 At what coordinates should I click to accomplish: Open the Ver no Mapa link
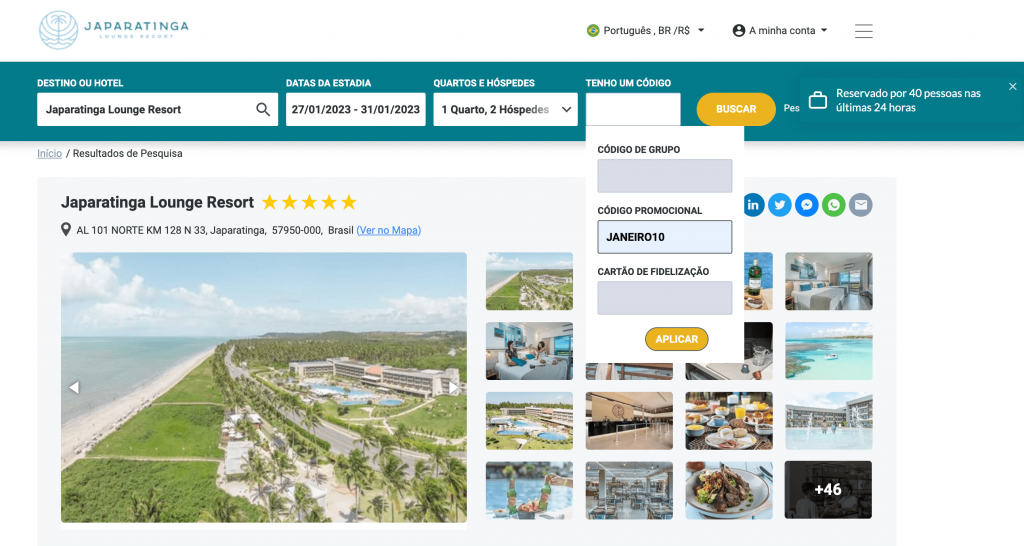tap(389, 230)
